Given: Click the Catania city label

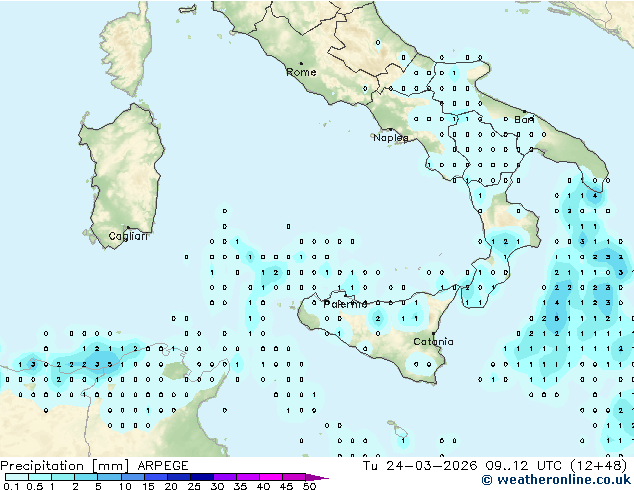Looking at the screenshot, I should click(x=433, y=342).
